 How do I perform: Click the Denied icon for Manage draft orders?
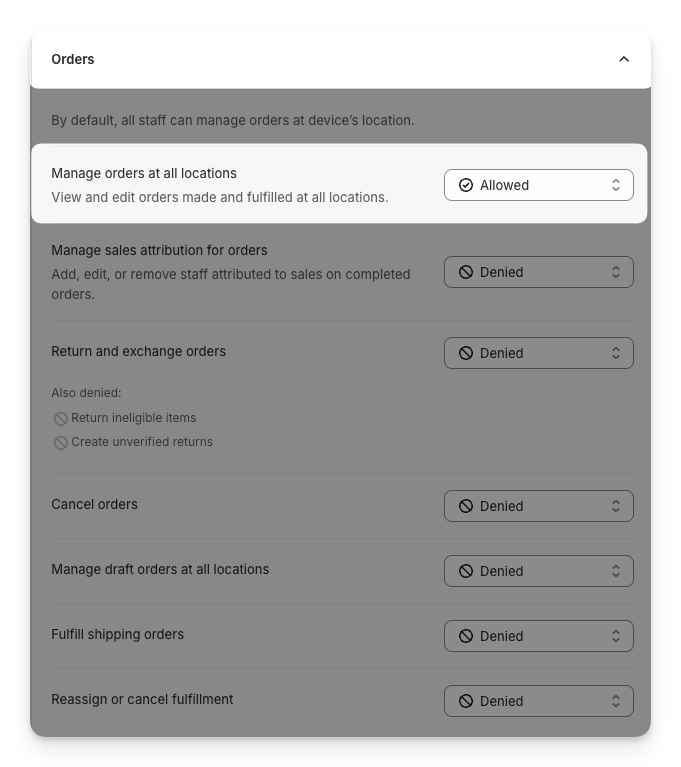click(x=466, y=571)
